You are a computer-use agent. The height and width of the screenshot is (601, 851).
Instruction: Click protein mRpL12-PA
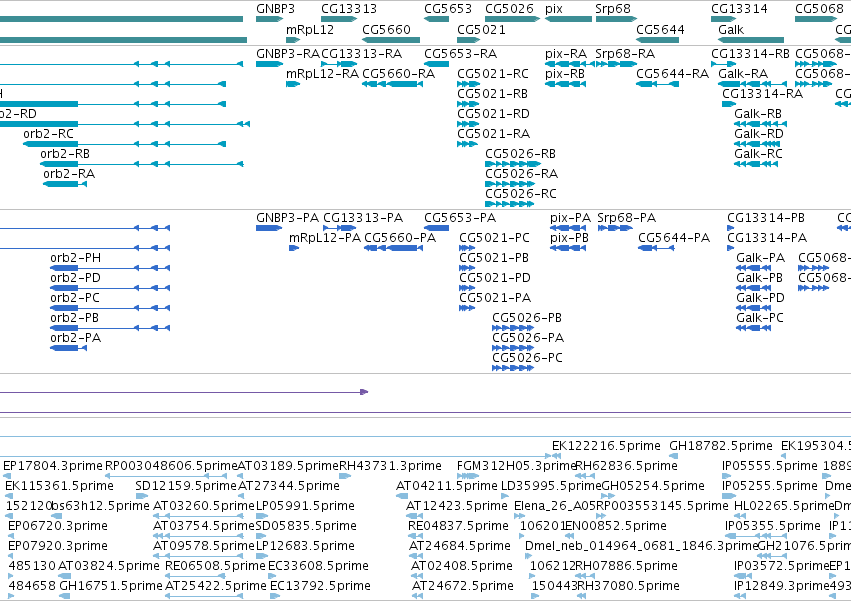pos(325,238)
